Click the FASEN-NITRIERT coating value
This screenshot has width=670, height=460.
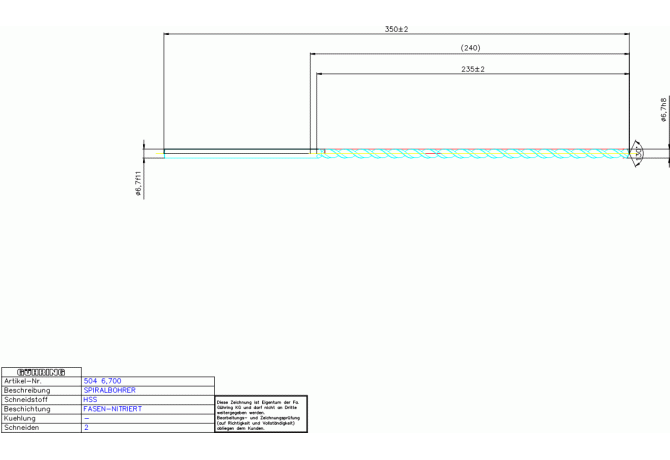(113, 409)
